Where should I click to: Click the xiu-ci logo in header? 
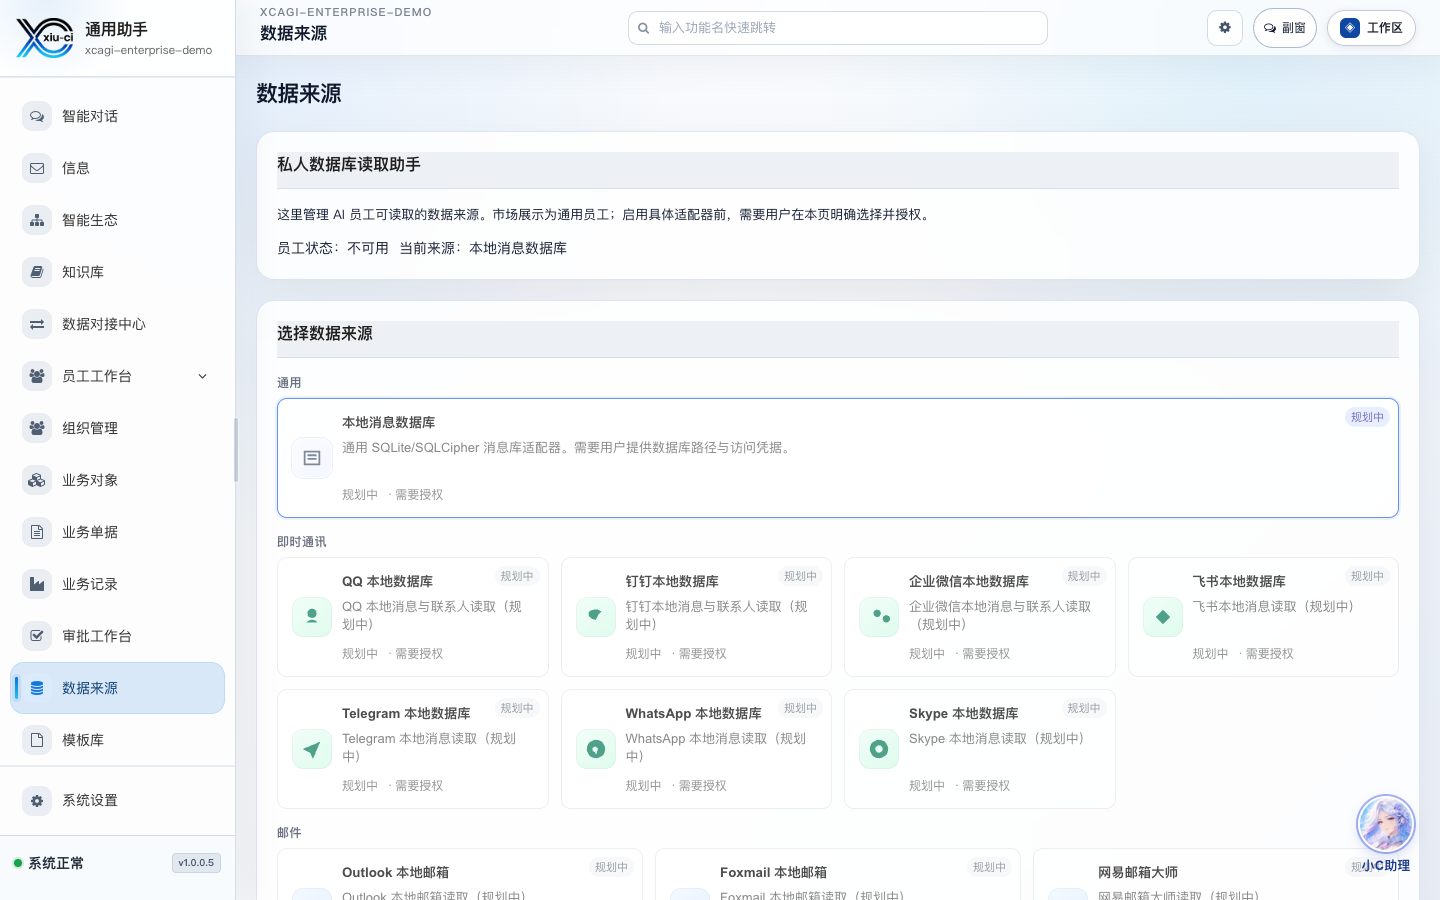45,38
